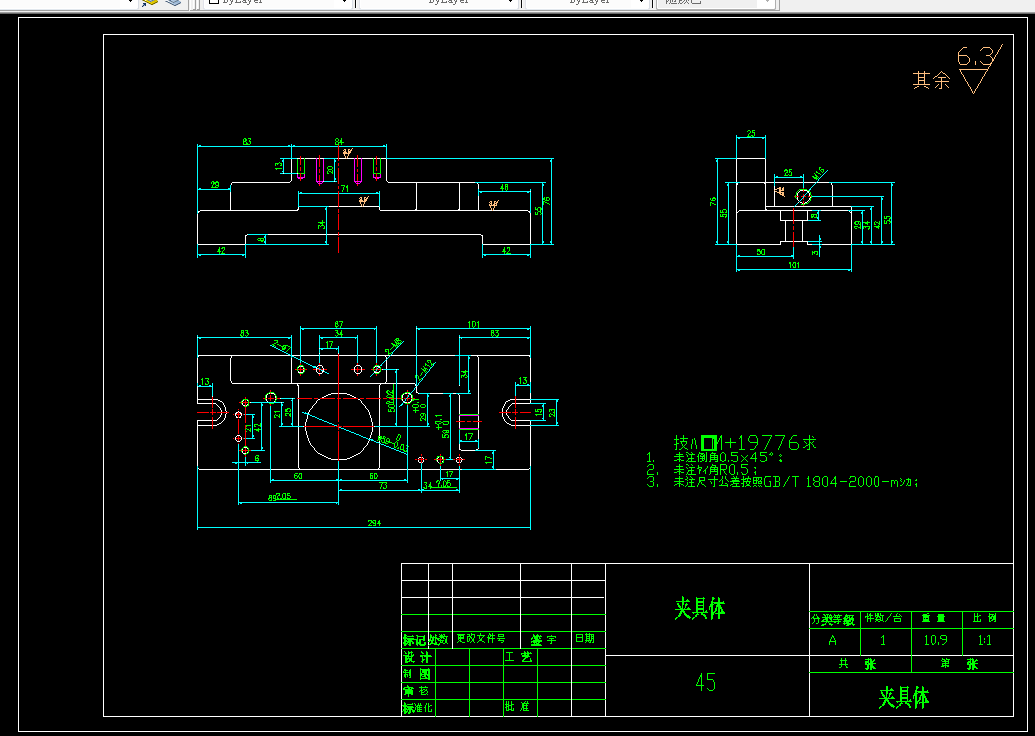Image resolution: width=1035 pixels, height=736 pixels.
Task: Click the 审核 row label
Action: pyautogui.click(x=417, y=691)
